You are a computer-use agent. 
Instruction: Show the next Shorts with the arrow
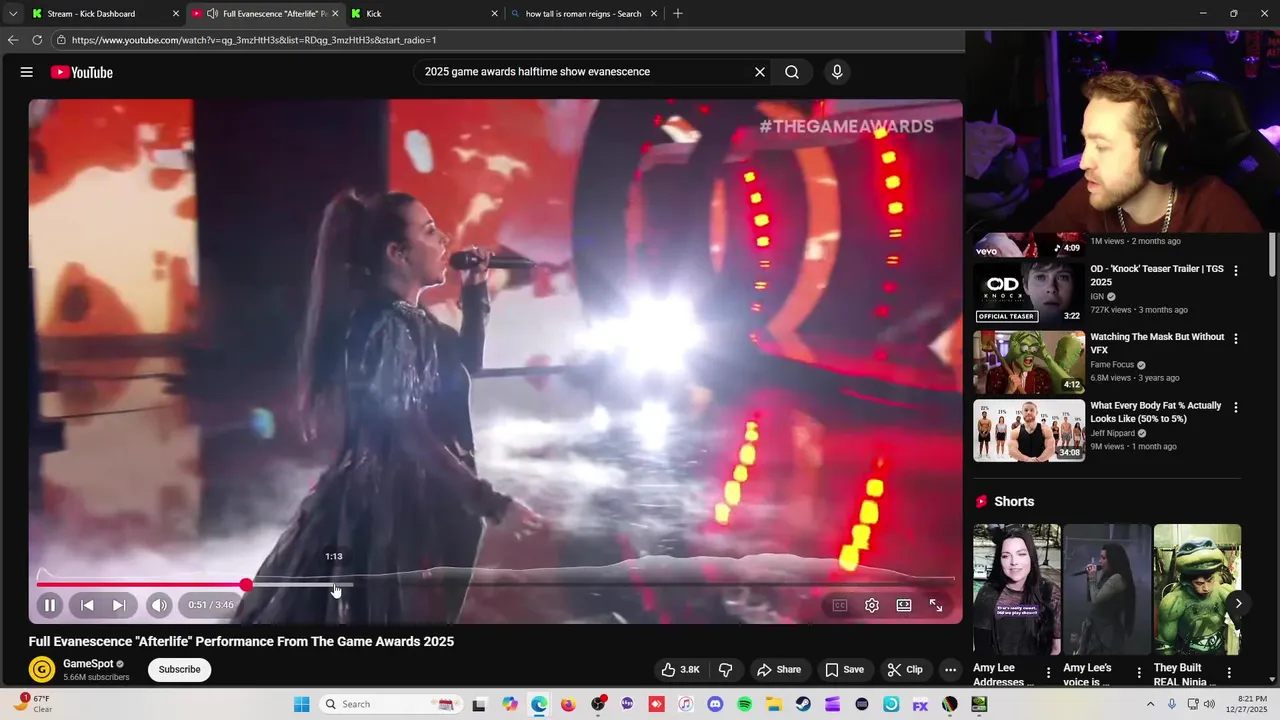[1238, 603]
